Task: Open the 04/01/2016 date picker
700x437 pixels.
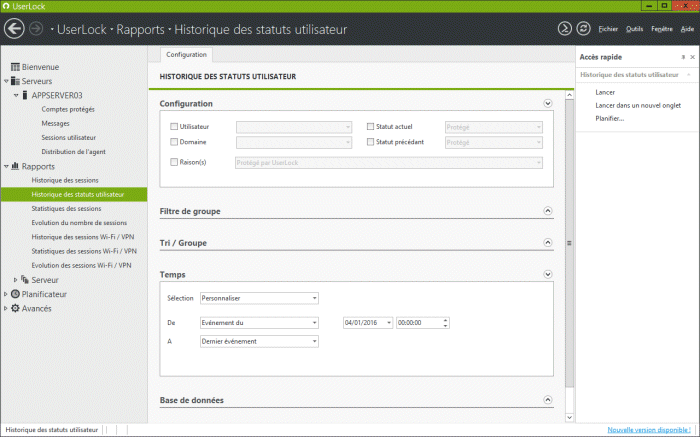Action: [389, 322]
